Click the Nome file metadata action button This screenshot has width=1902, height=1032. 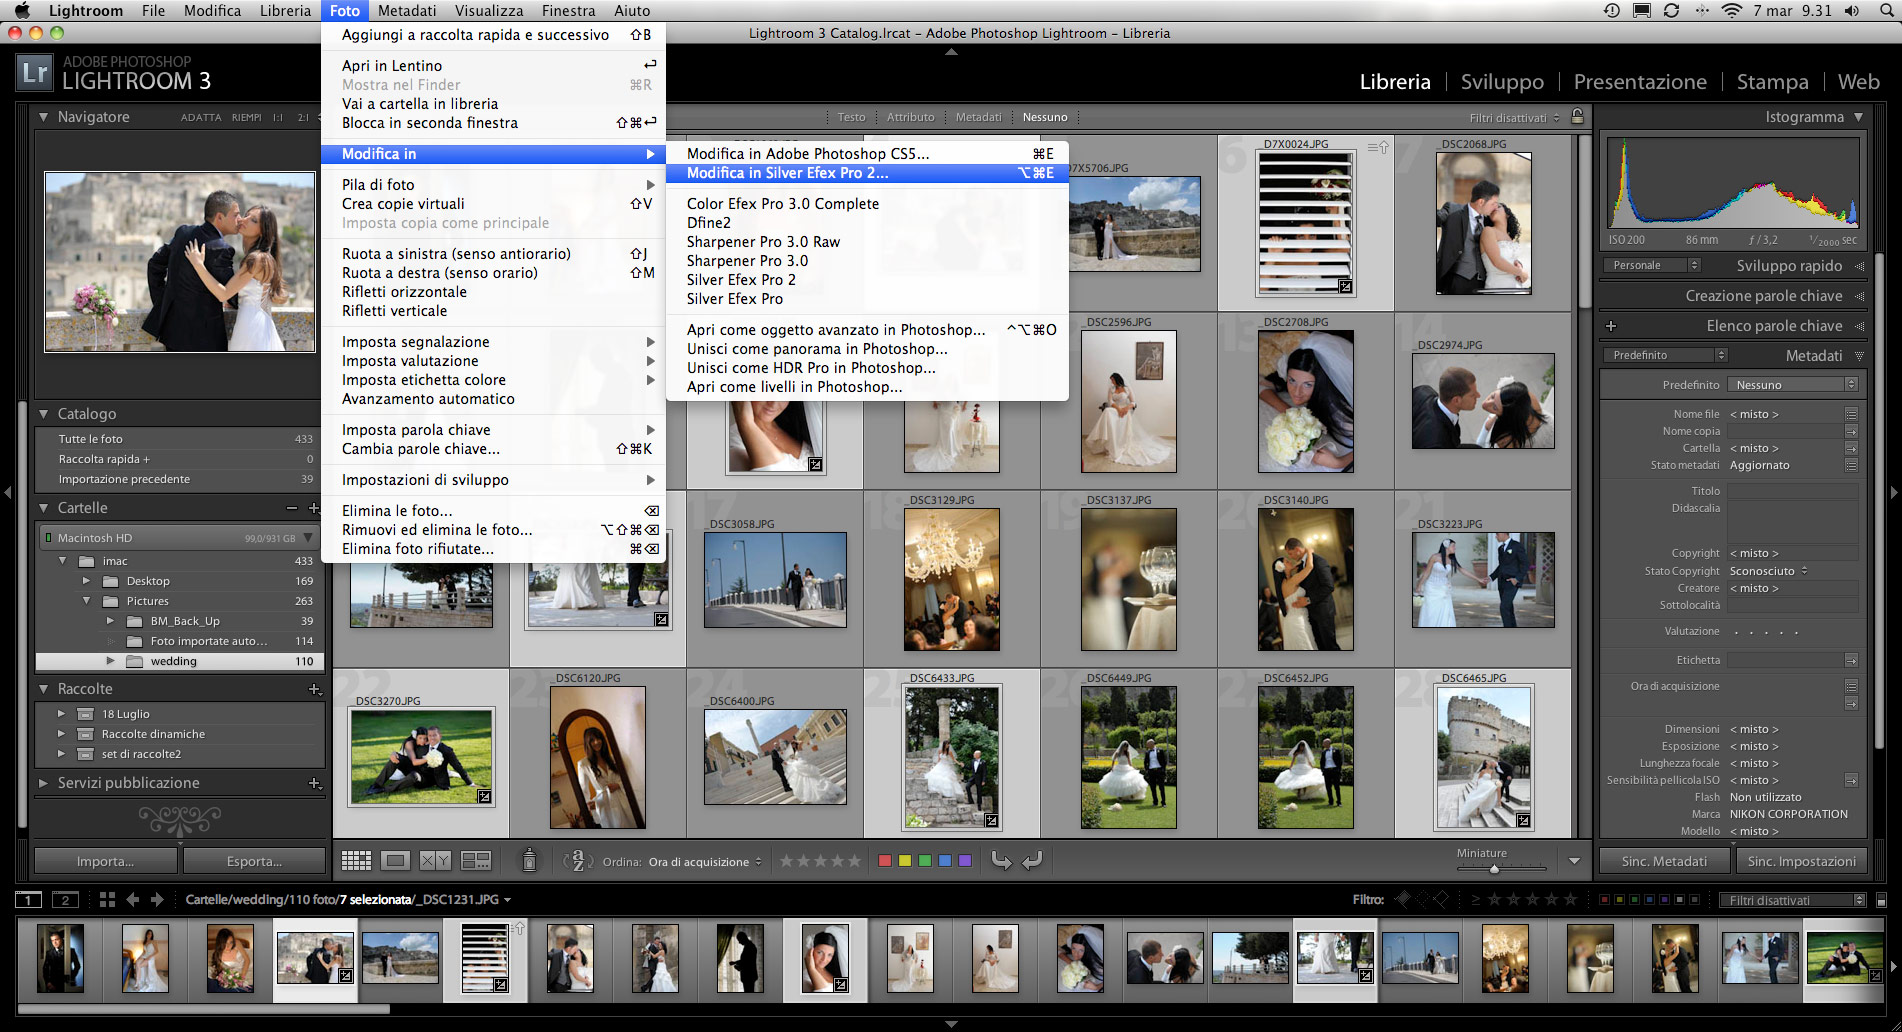click(x=1851, y=414)
